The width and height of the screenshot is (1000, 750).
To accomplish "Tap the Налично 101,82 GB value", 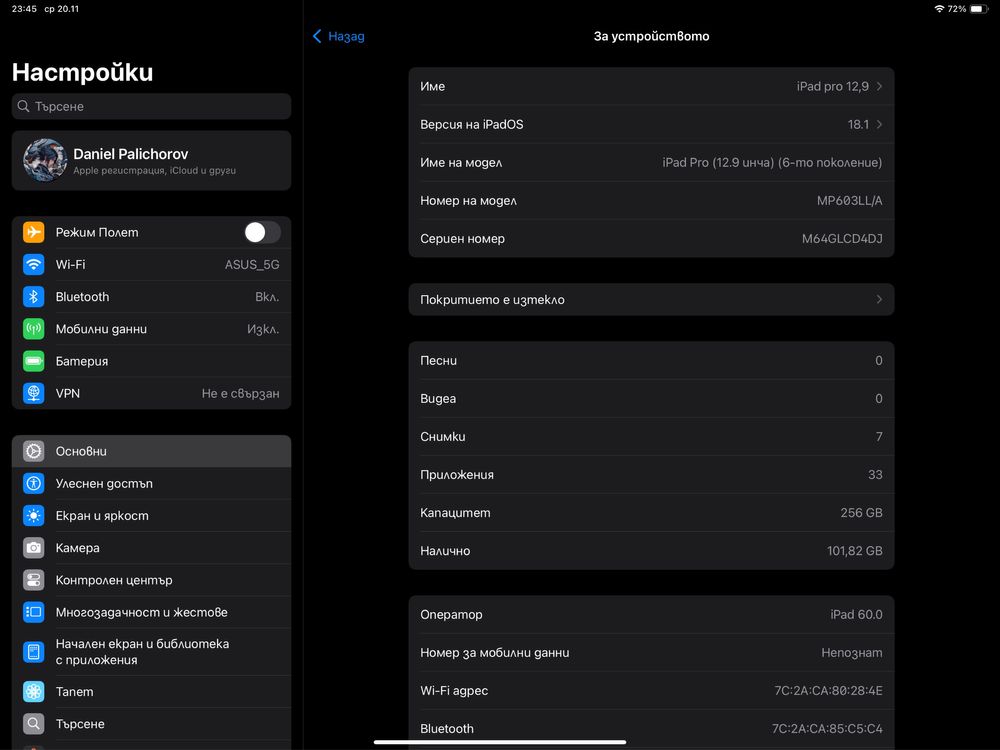I will (x=855, y=550).
